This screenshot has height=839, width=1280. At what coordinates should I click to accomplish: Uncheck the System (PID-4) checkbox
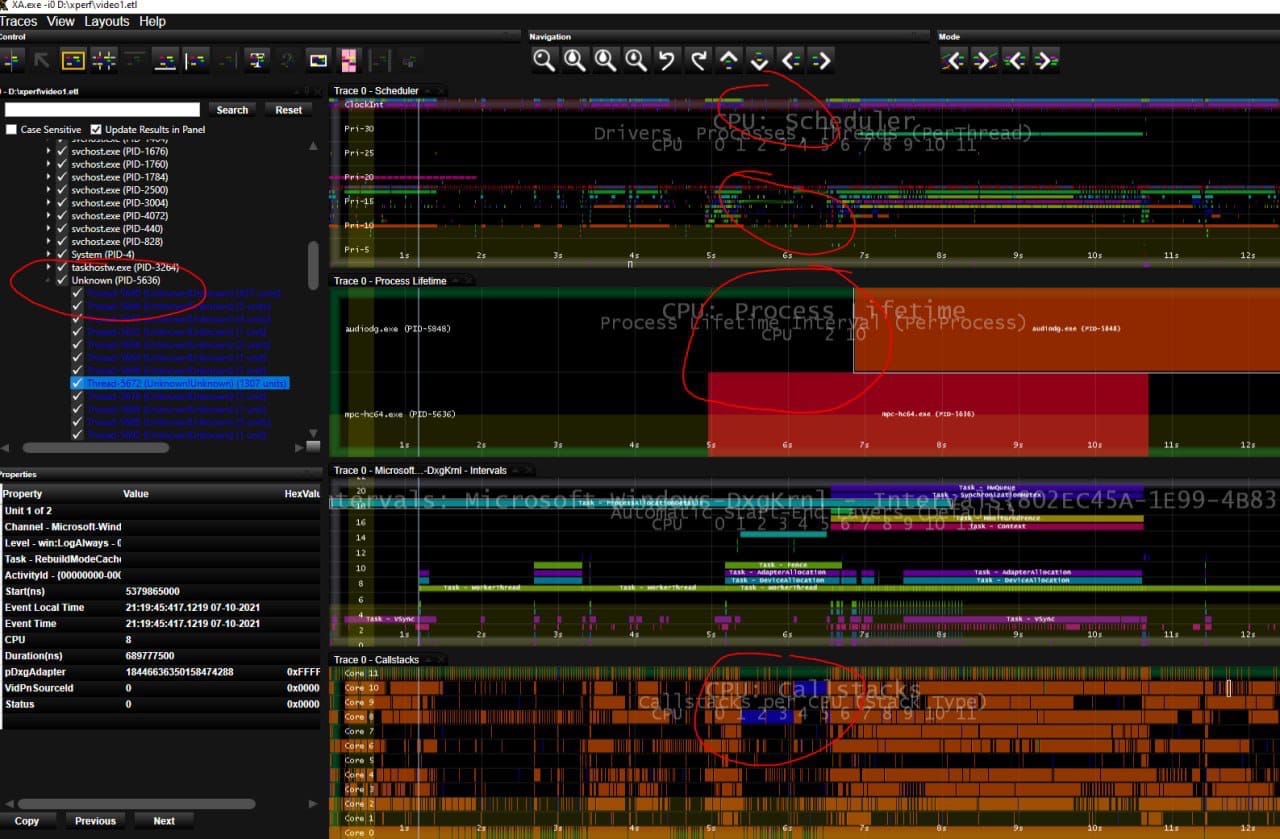pos(63,255)
